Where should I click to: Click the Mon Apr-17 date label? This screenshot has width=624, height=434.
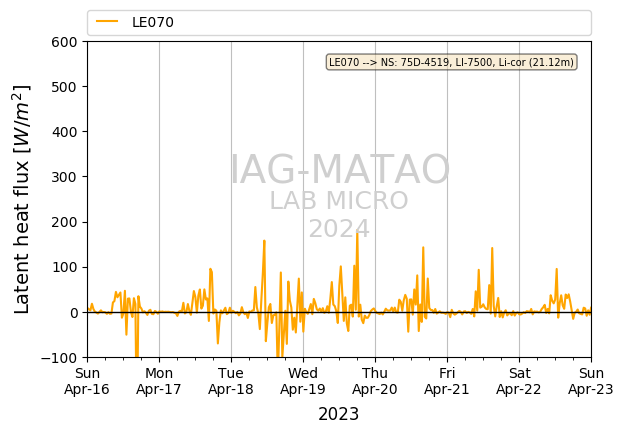[159, 381]
